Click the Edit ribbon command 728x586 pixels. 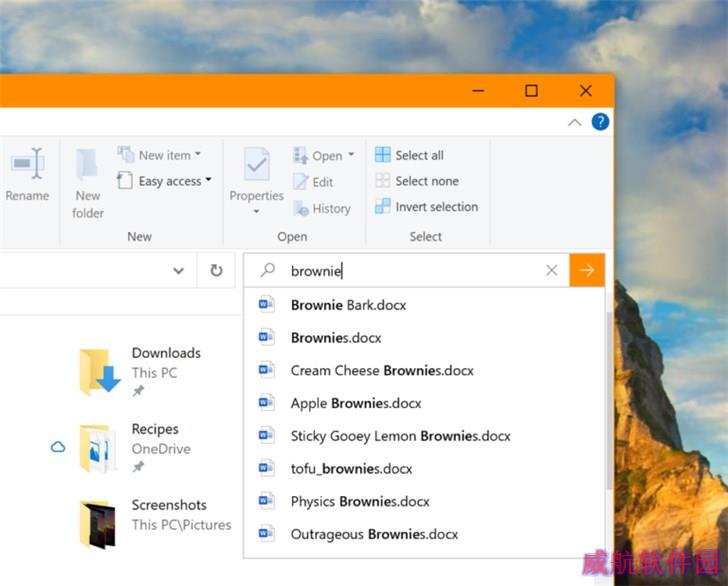pyautogui.click(x=313, y=182)
